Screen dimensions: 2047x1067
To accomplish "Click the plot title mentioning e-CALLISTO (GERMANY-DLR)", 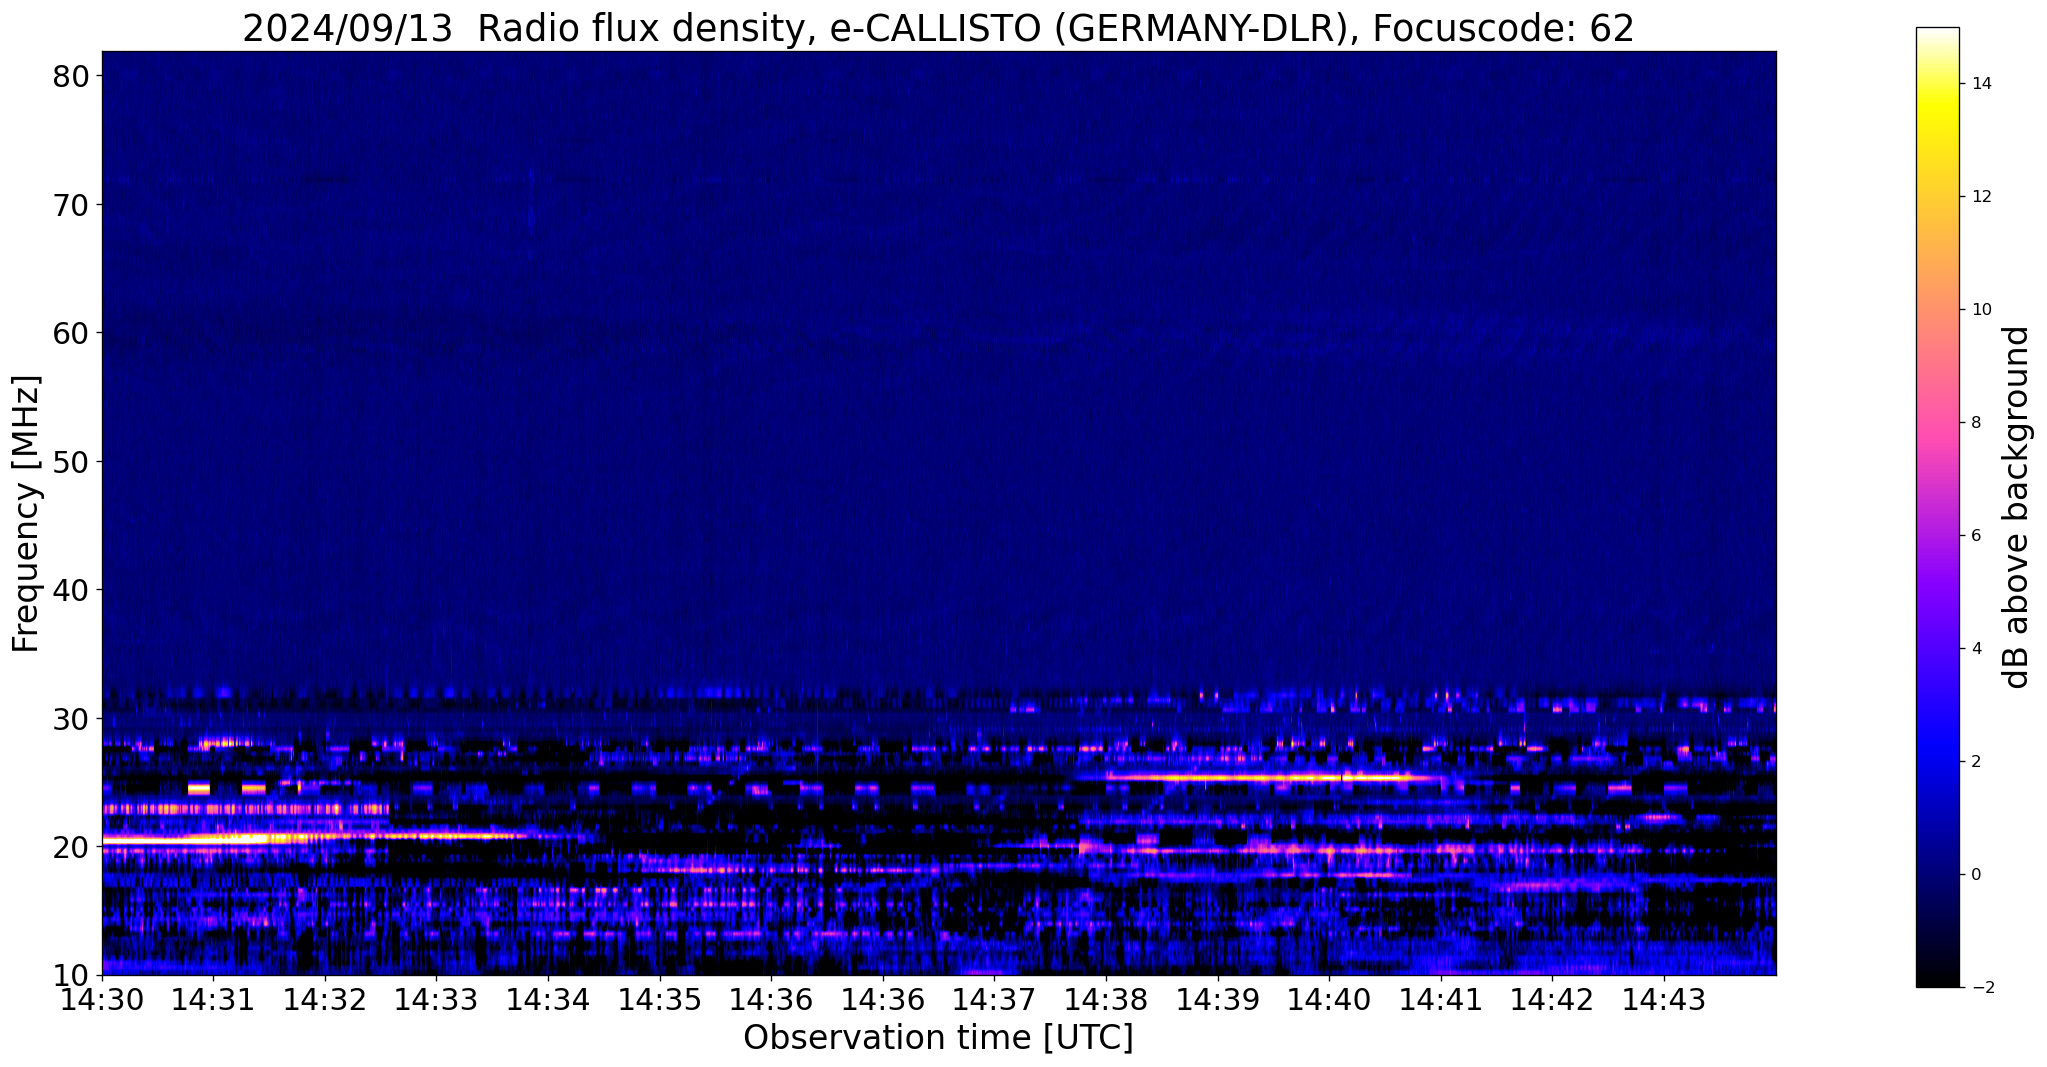I will point(938,28).
